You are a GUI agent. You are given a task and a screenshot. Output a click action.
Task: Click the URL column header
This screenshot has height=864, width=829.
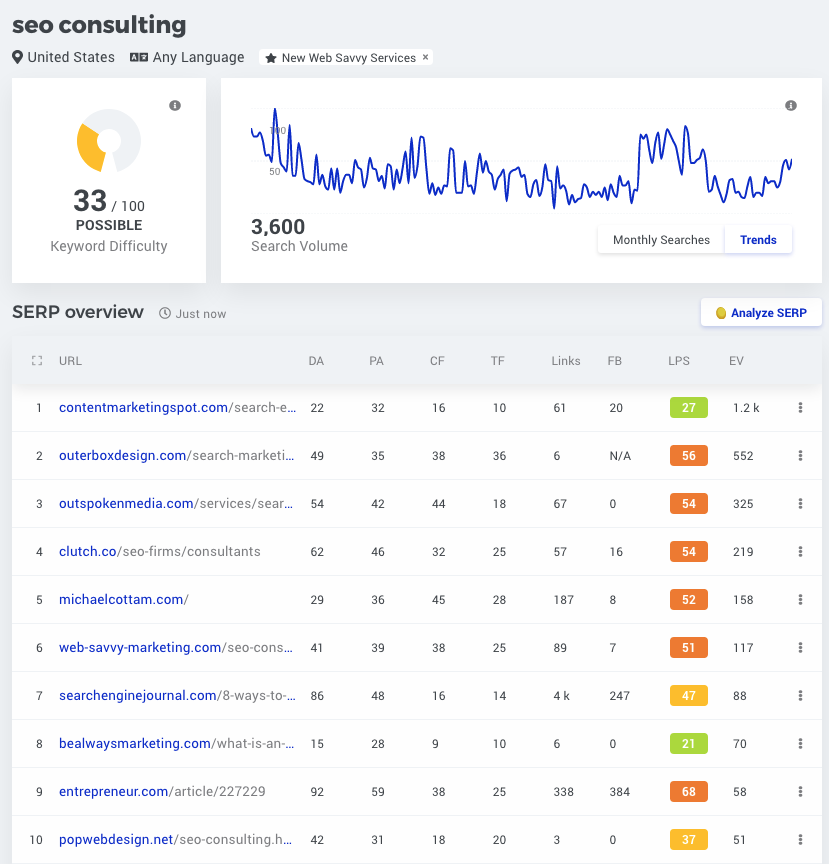tap(71, 361)
